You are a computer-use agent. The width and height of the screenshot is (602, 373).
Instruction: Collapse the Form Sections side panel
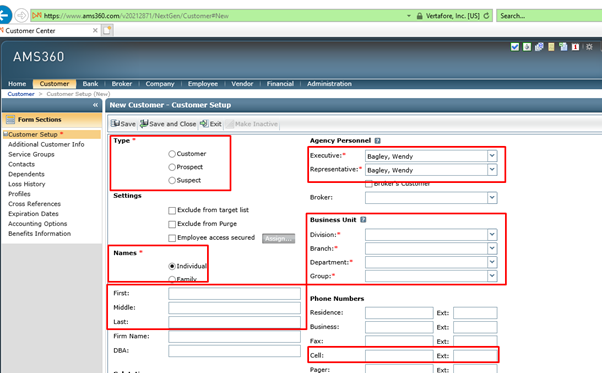95,105
